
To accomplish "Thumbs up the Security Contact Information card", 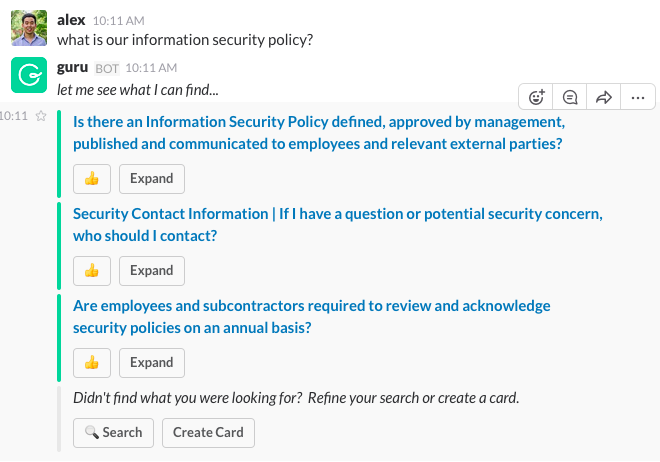I will pos(92,271).
